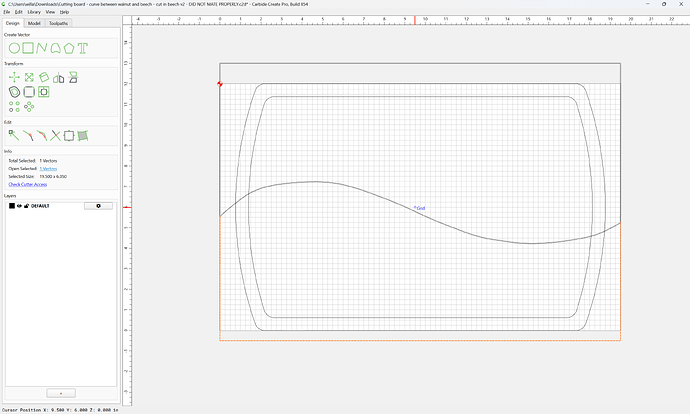Switch to the Toolpaths tab

click(58, 23)
